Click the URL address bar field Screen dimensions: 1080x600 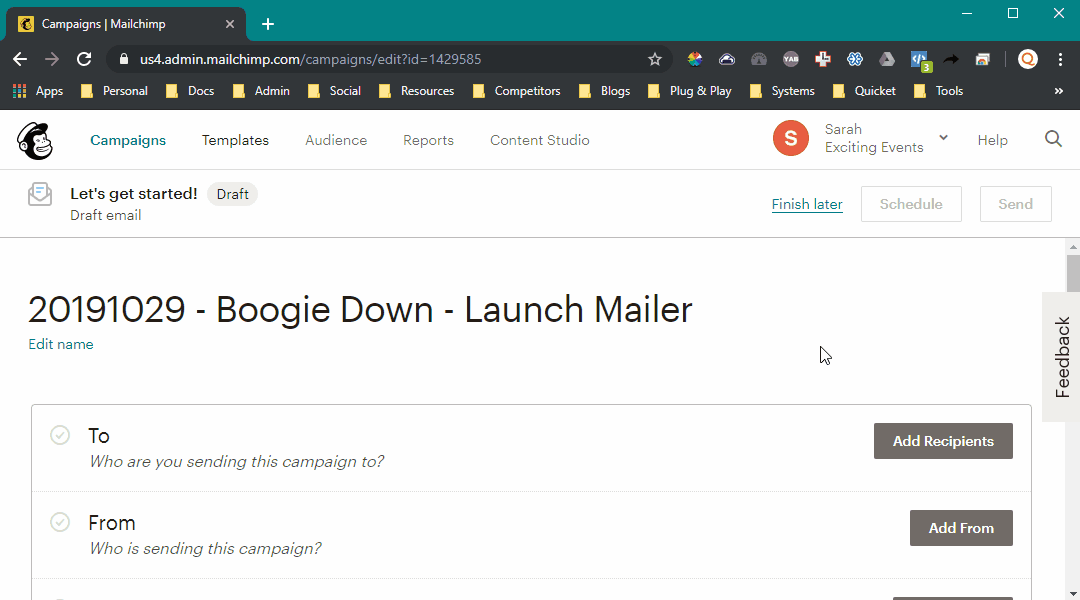point(389,59)
